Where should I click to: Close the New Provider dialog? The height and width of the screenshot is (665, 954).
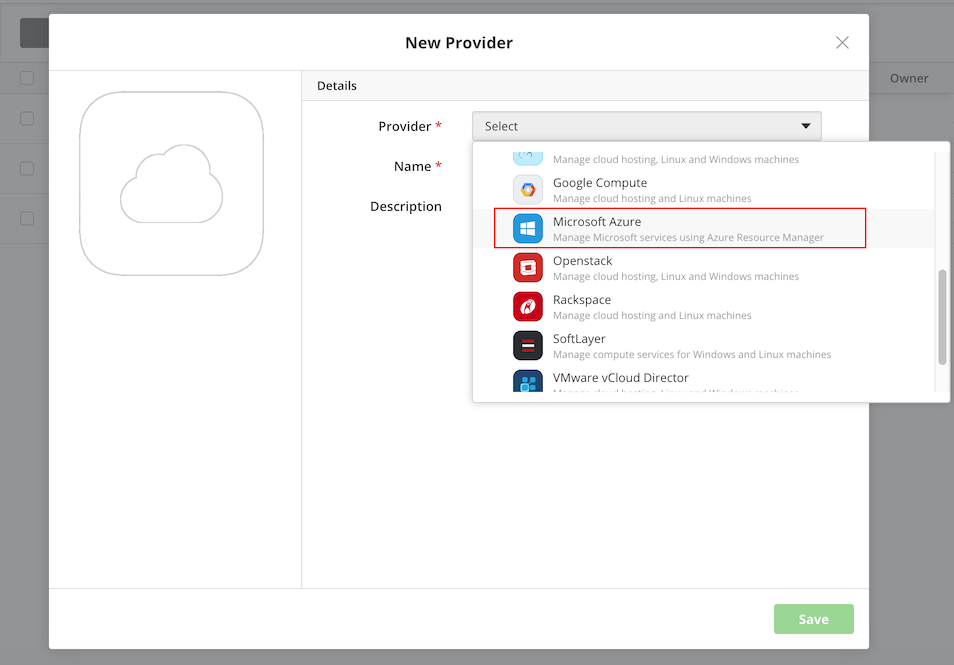842,43
